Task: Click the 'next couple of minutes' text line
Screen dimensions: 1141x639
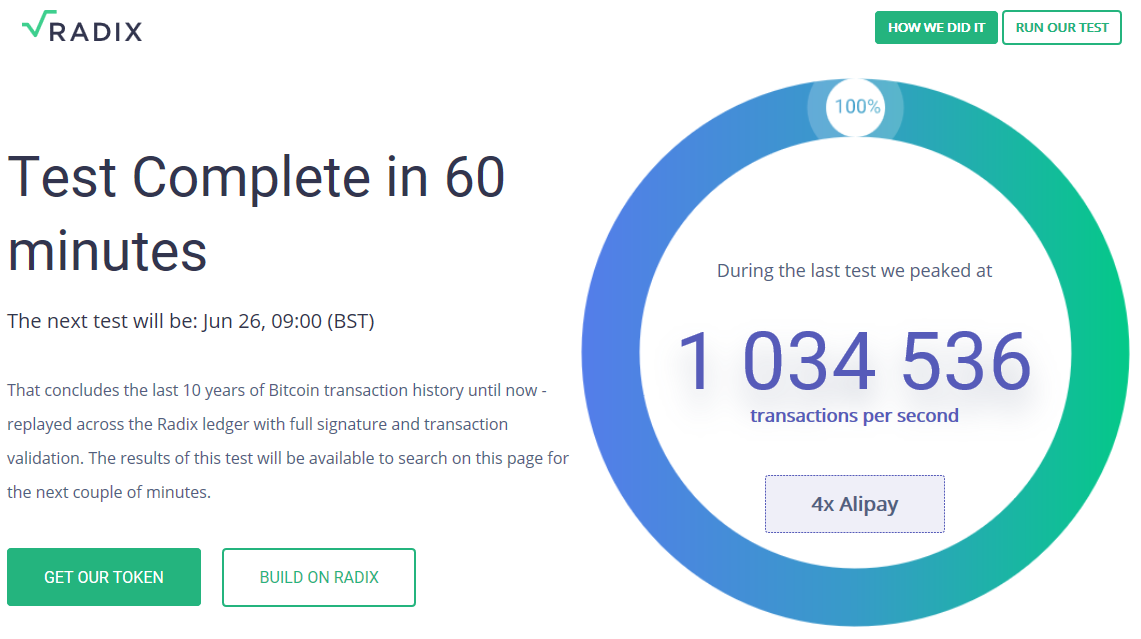Action: (x=109, y=493)
